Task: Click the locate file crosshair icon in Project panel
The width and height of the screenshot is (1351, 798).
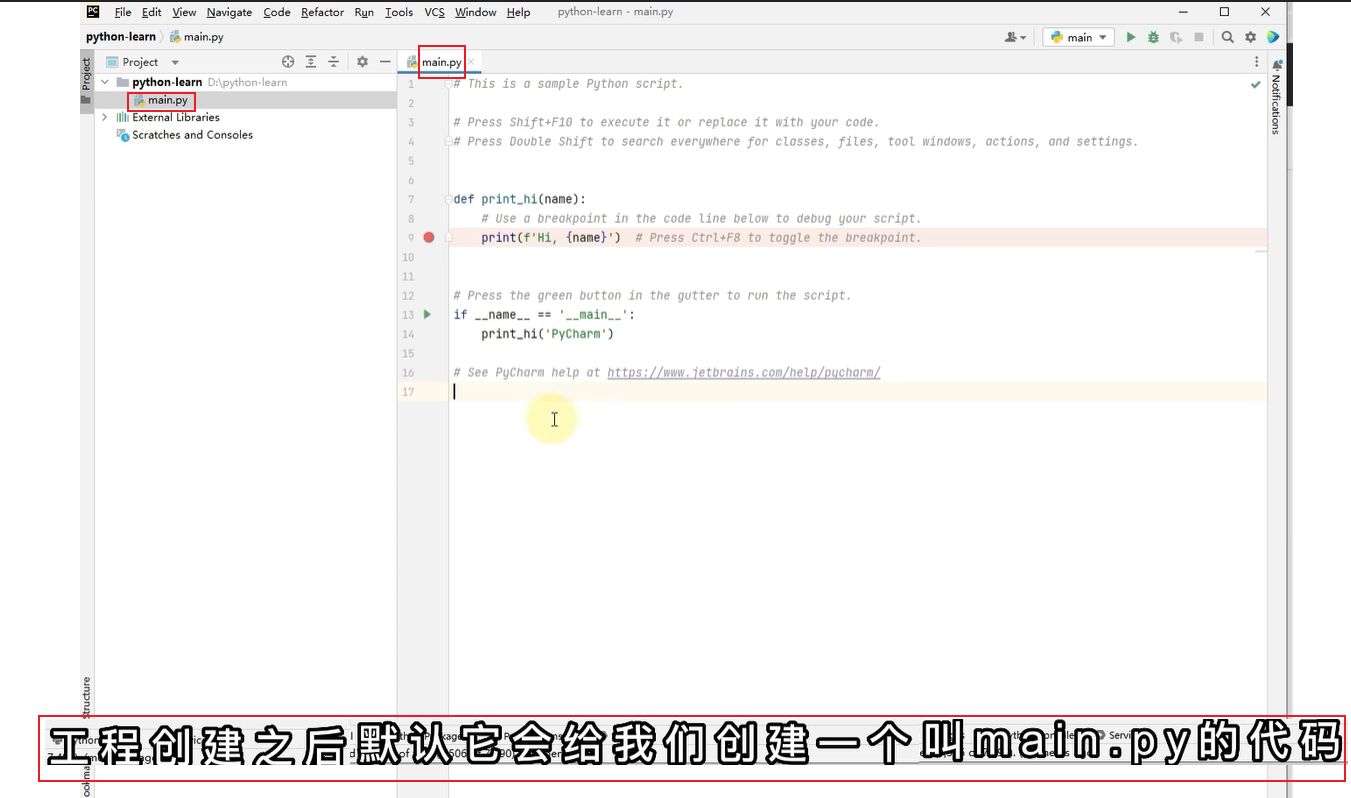Action: [288, 62]
